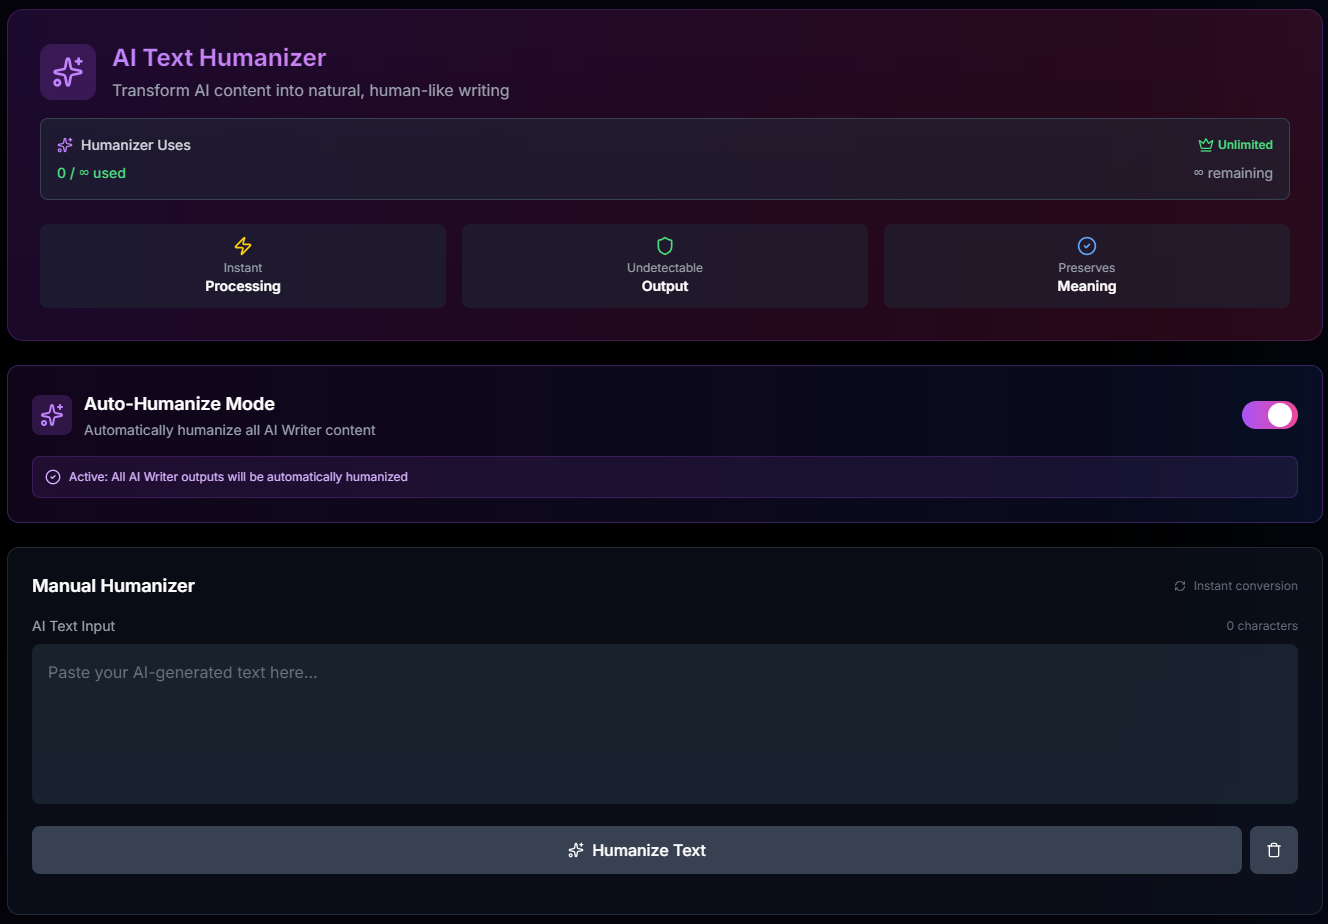This screenshot has width=1328, height=924.
Task: Click the AI Text Humanizer sparkle icon
Action: (67, 71)
